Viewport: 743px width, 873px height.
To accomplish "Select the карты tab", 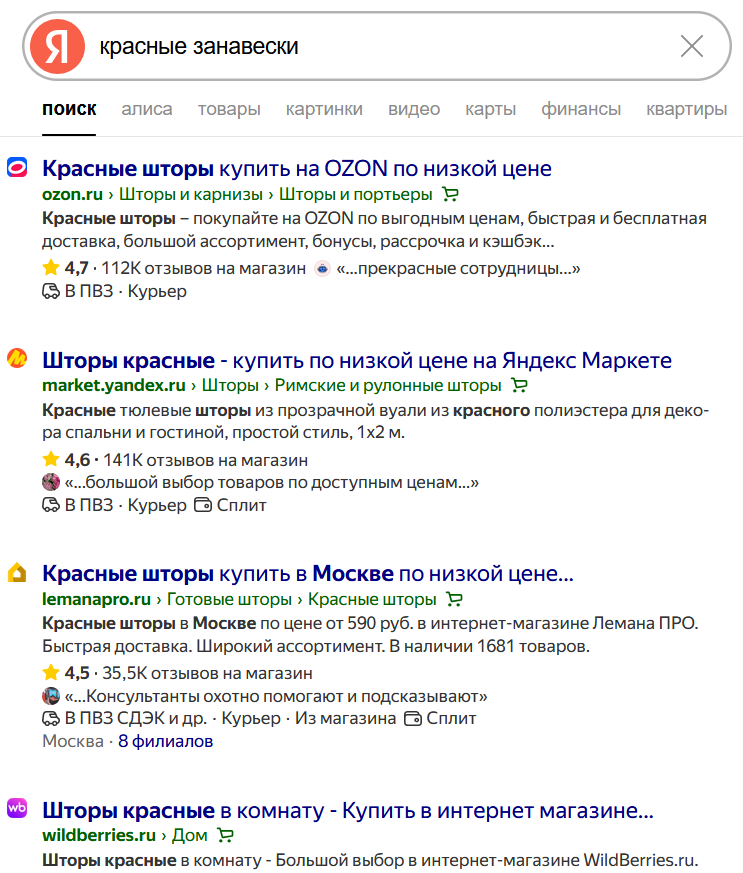I will [x=490, y=110].
